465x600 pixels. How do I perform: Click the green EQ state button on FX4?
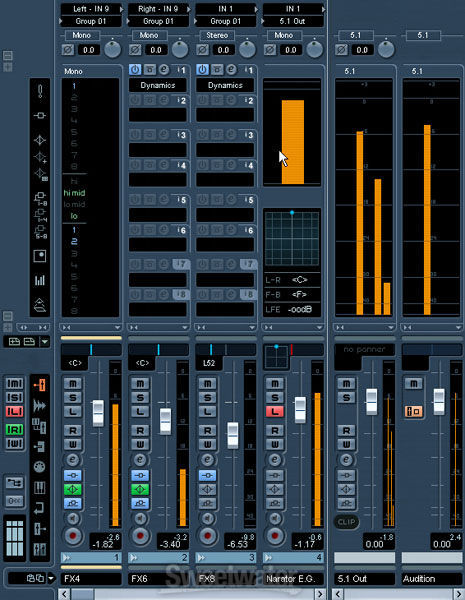point(72,489)
